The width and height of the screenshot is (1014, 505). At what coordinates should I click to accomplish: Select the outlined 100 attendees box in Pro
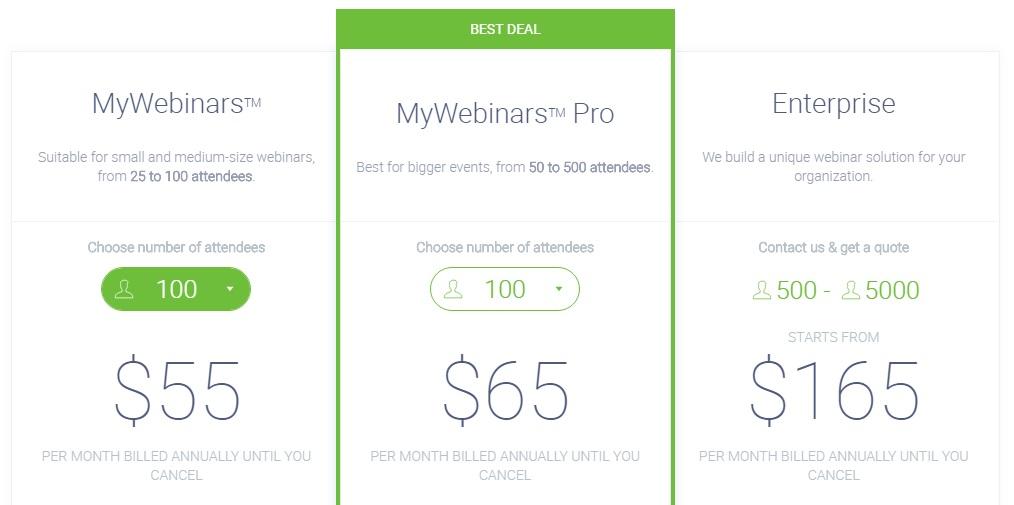(x=505, y=289)
